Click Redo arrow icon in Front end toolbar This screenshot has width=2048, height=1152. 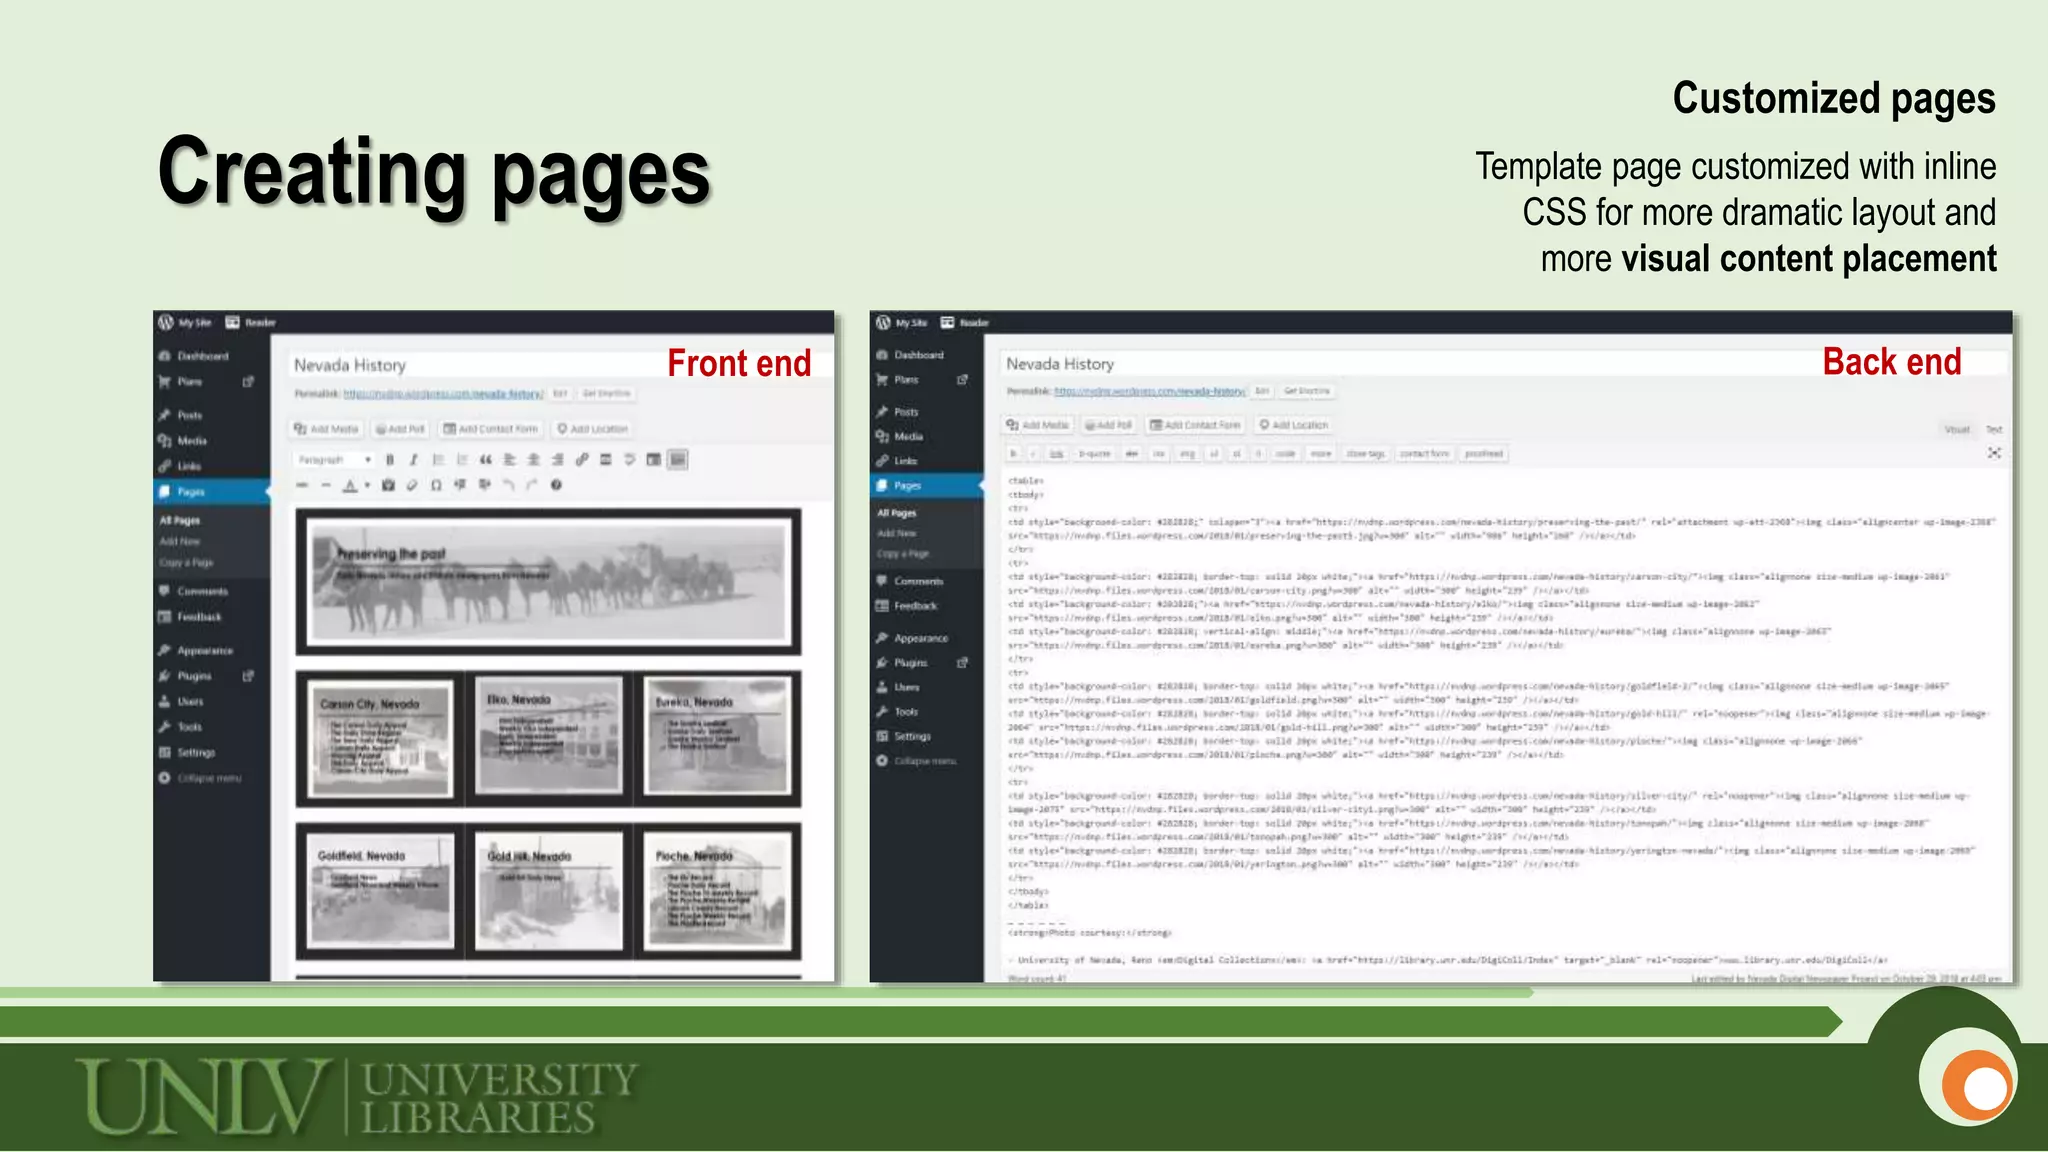click(532, 485)
